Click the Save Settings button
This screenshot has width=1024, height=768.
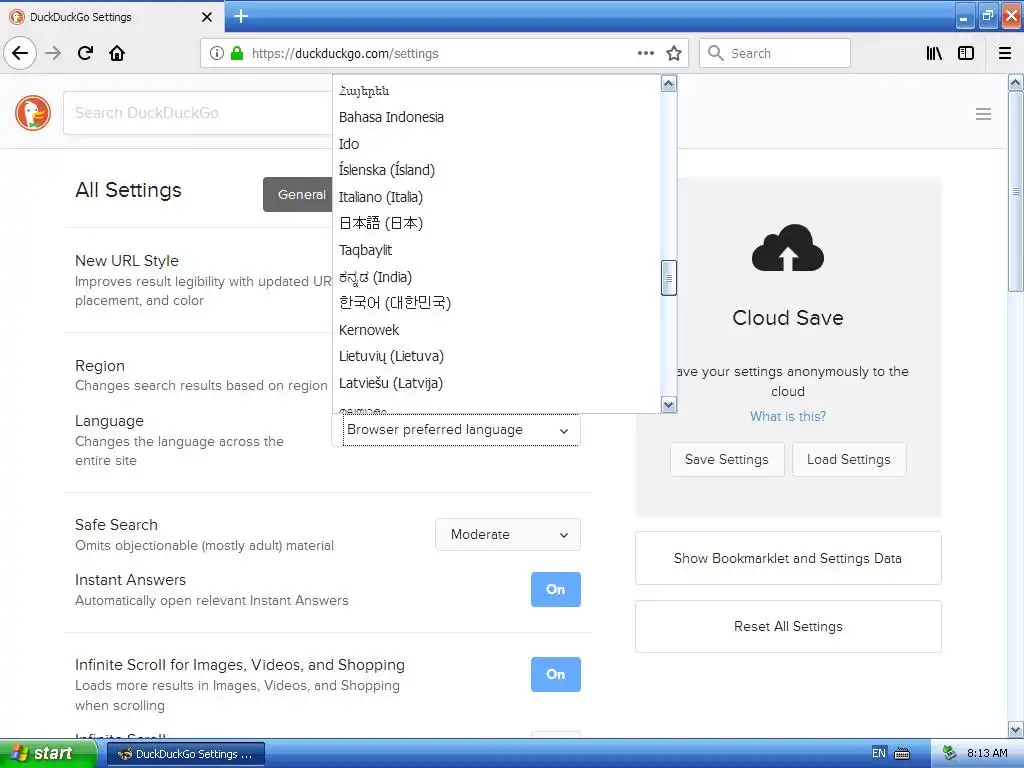(x=727, y=460)
